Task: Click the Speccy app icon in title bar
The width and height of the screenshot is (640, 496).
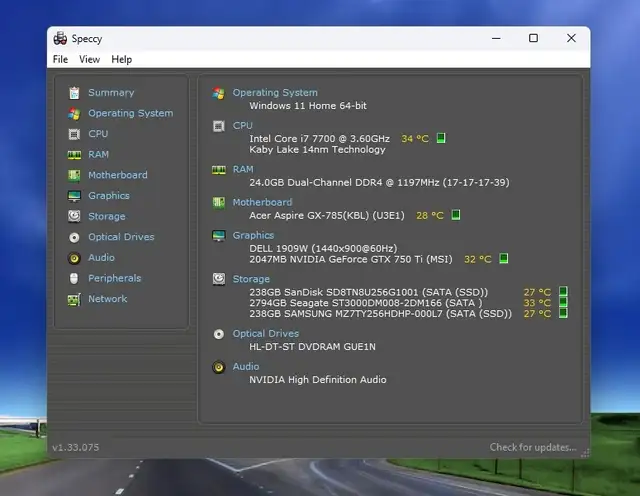Action: pos(60,38)
